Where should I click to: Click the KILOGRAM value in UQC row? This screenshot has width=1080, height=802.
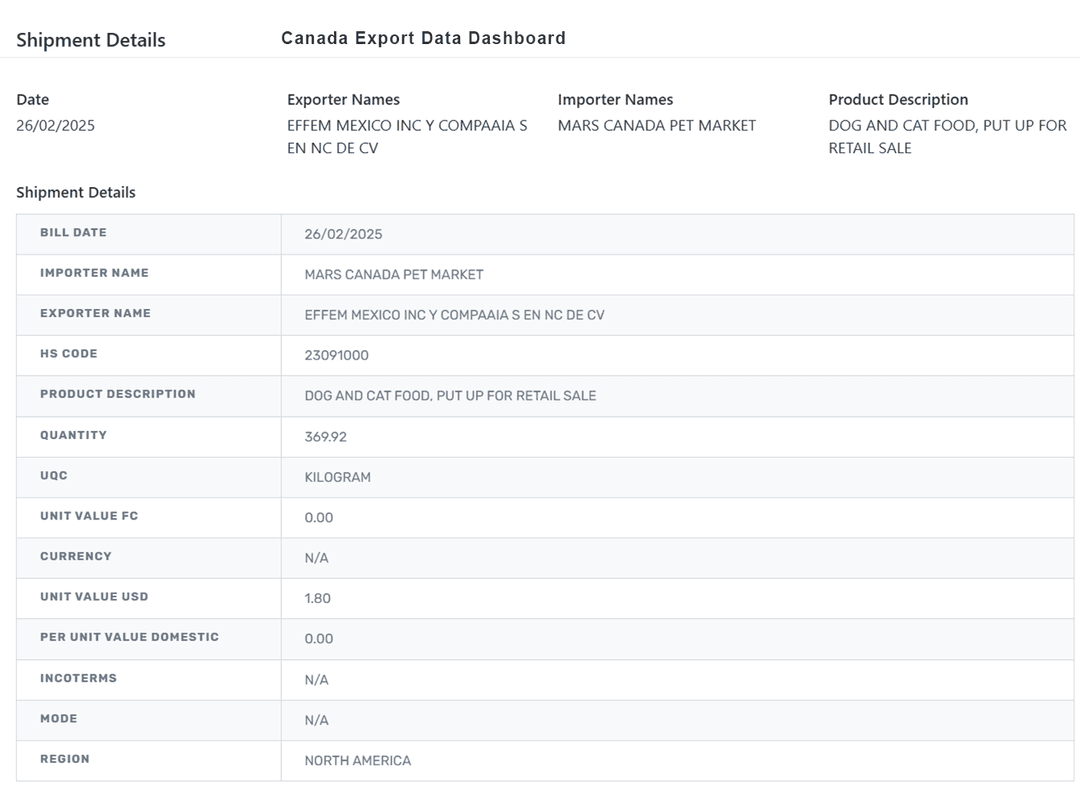point(338,478)
